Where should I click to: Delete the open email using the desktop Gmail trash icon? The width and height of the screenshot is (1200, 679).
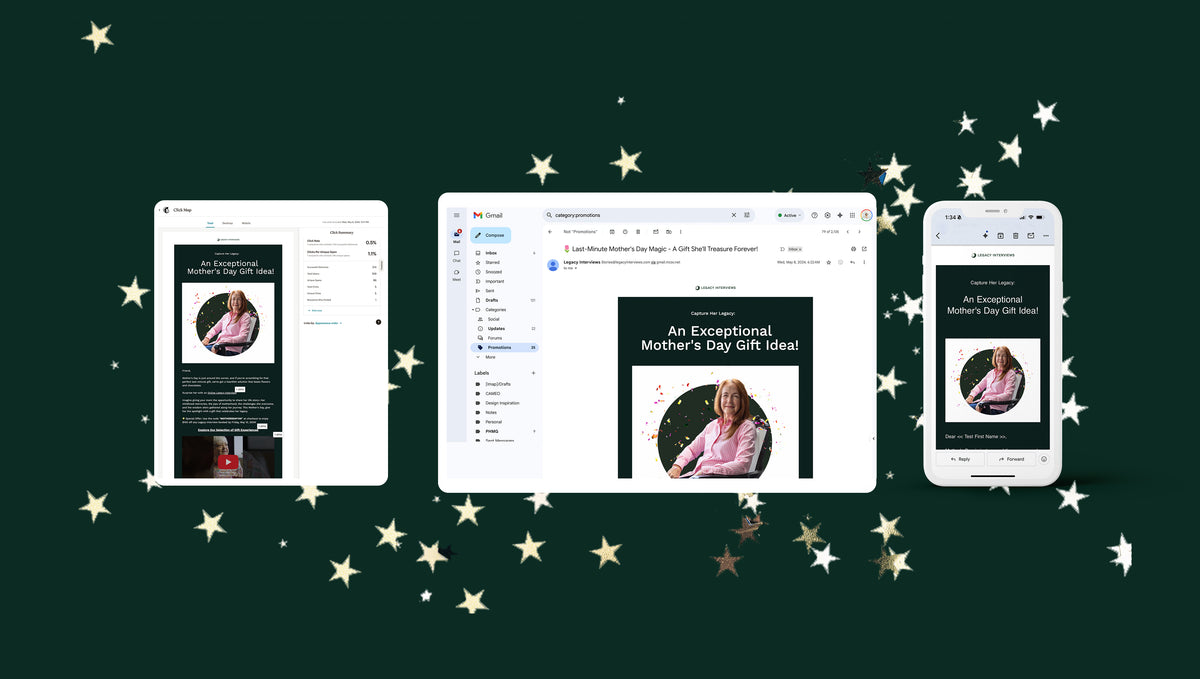(x=639, y=231)
